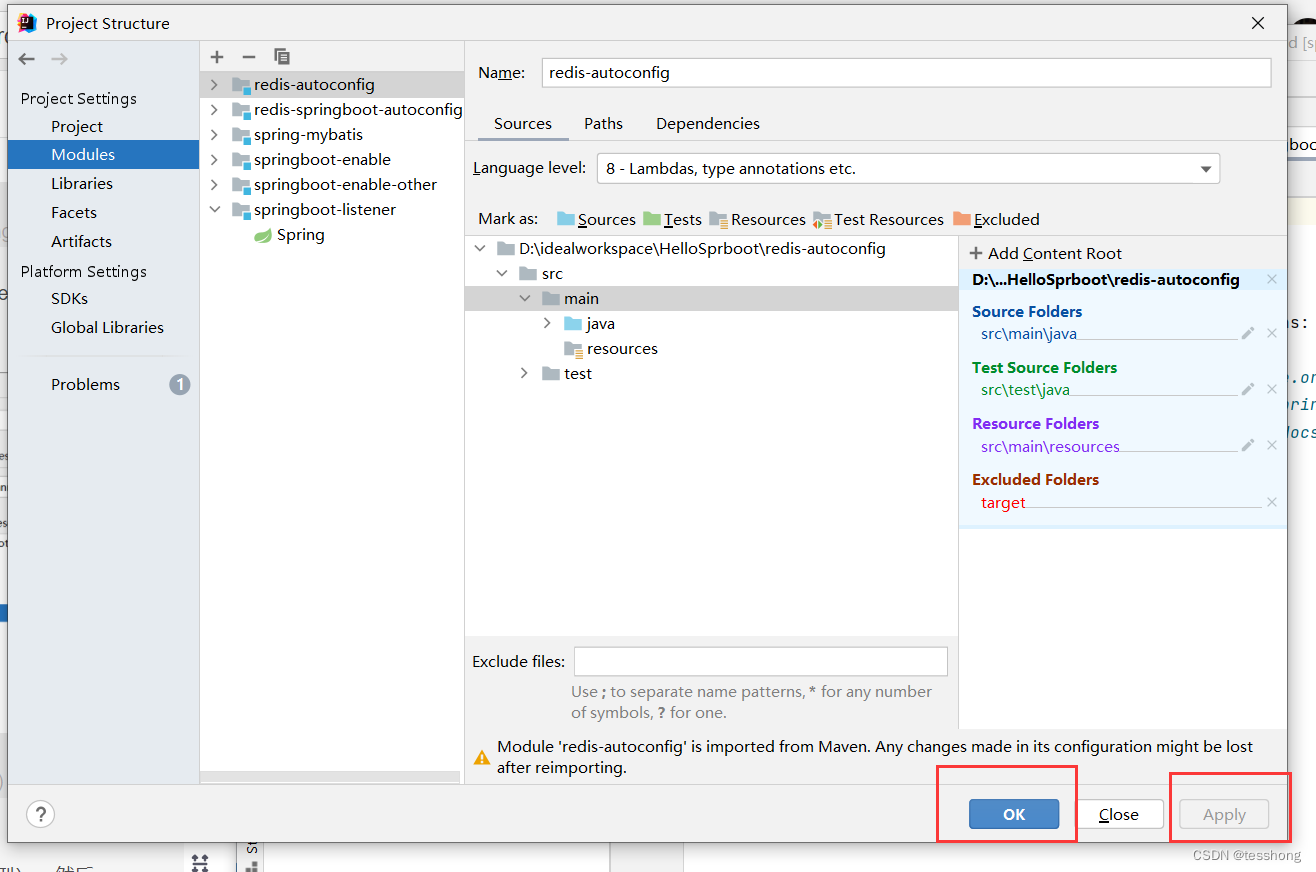Remove selected module using the minus icon
Screen dimensions: 1316x872
click(x=249, y=57)
